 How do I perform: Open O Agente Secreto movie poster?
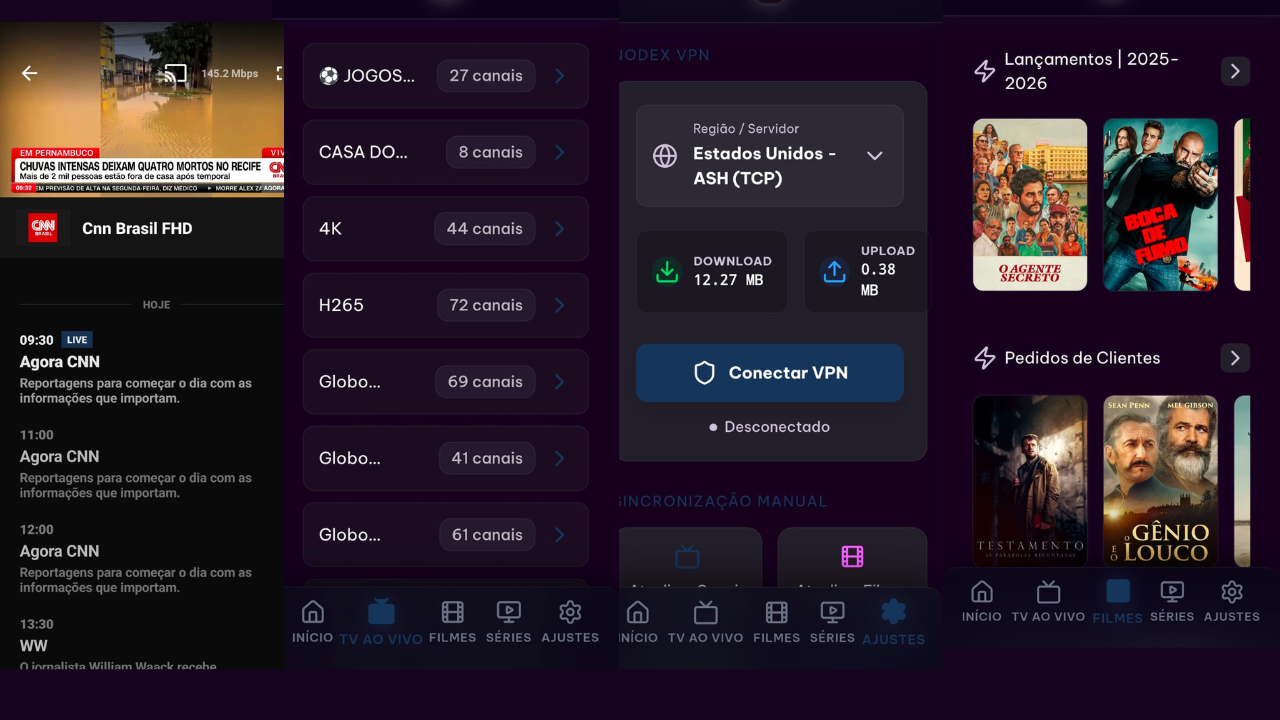pyautogui.click(x=1030, y=205)
